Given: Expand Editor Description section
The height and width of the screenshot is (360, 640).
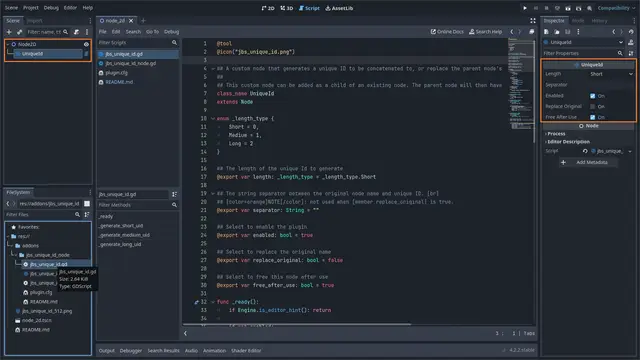Looking at the screenshot, I should click(x=567, y=142).
